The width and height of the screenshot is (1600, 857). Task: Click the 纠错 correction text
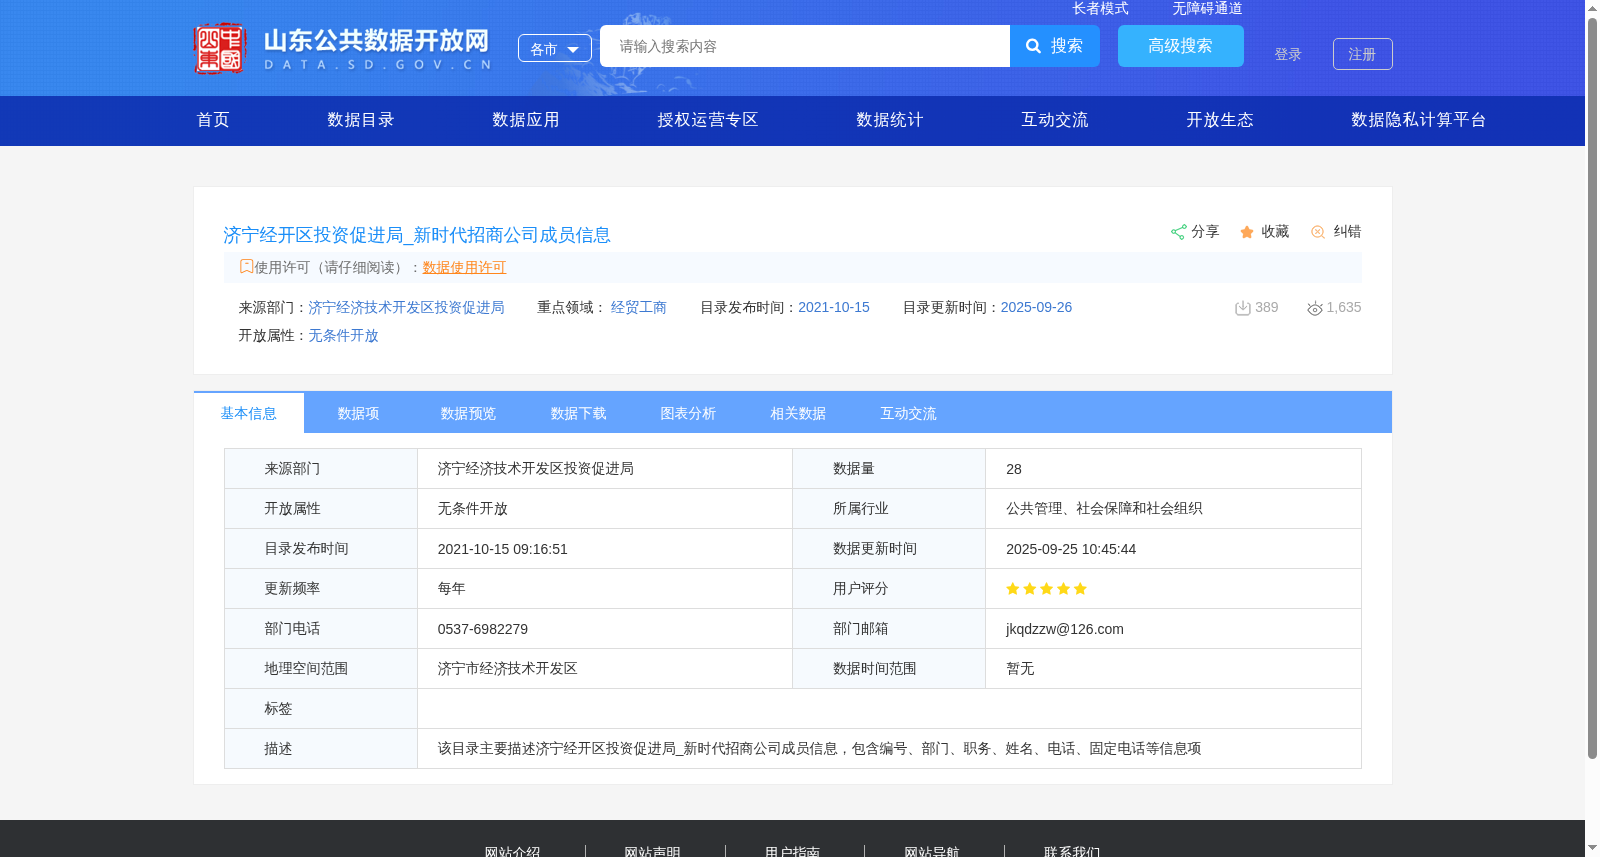pyautogui.click(x=1347, y=232)
